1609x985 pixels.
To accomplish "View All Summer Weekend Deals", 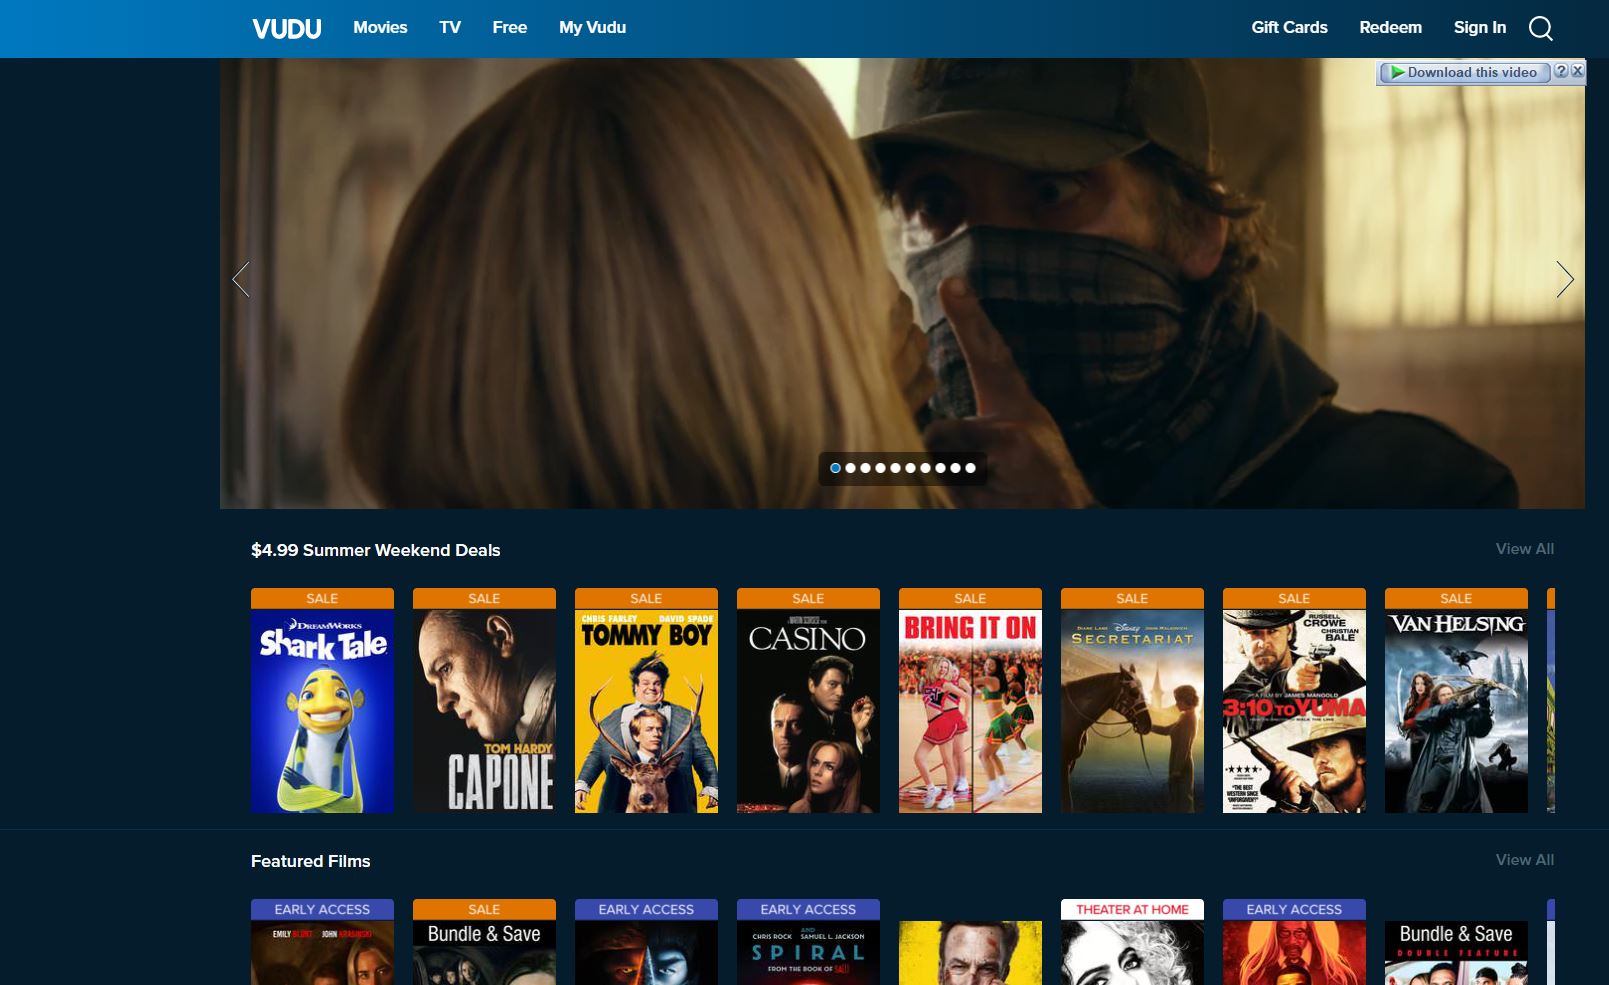I will (x=1524, y=549).
